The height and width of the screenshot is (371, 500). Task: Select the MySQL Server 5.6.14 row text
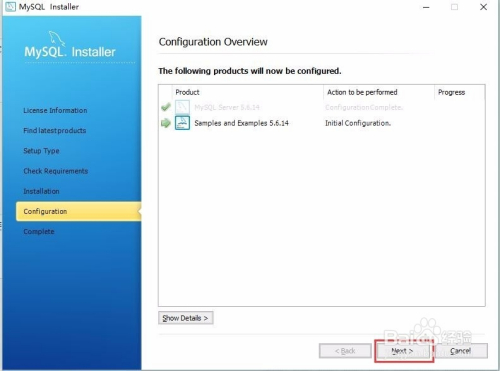tap(227, 107)
